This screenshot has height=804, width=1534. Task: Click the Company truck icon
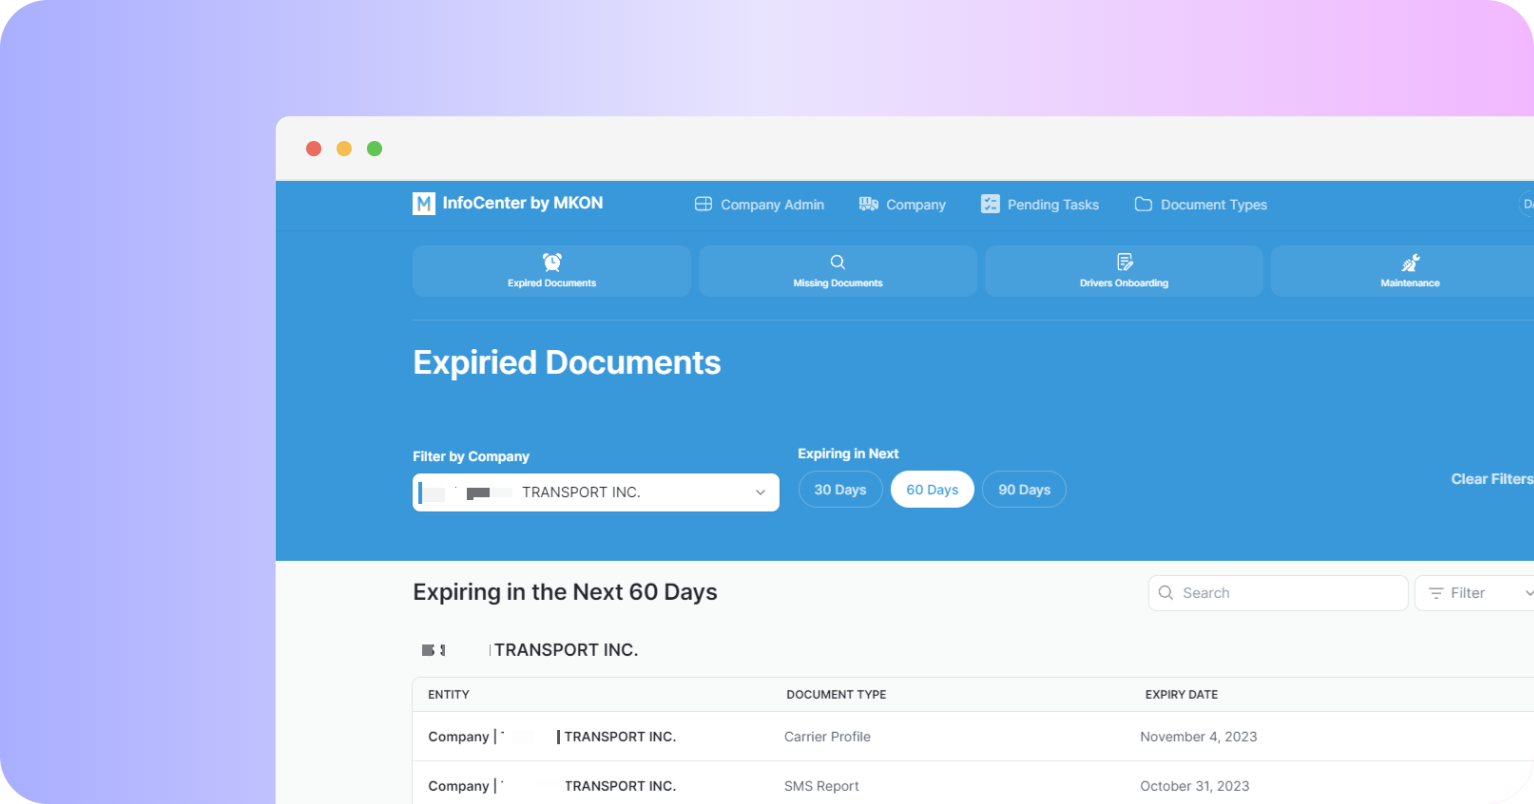coord(869,204)
